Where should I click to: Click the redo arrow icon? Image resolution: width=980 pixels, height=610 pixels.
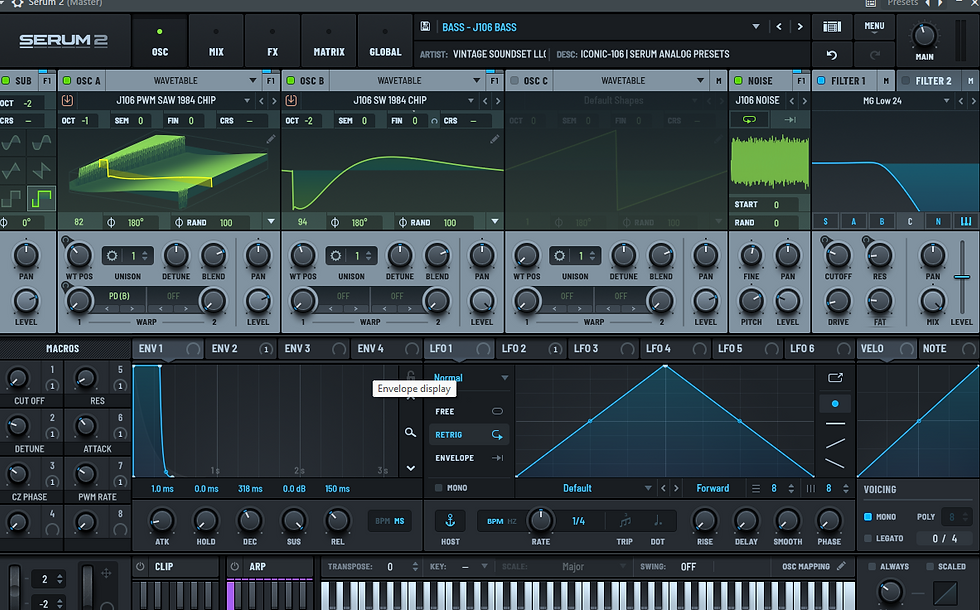(874, 55)
